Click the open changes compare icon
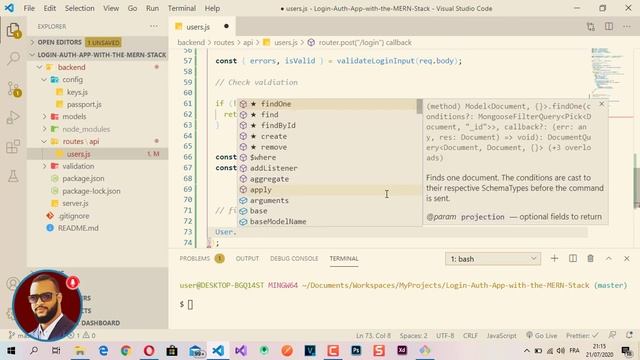The height and width of the screenshot is (360, 640). pos(591,27)
